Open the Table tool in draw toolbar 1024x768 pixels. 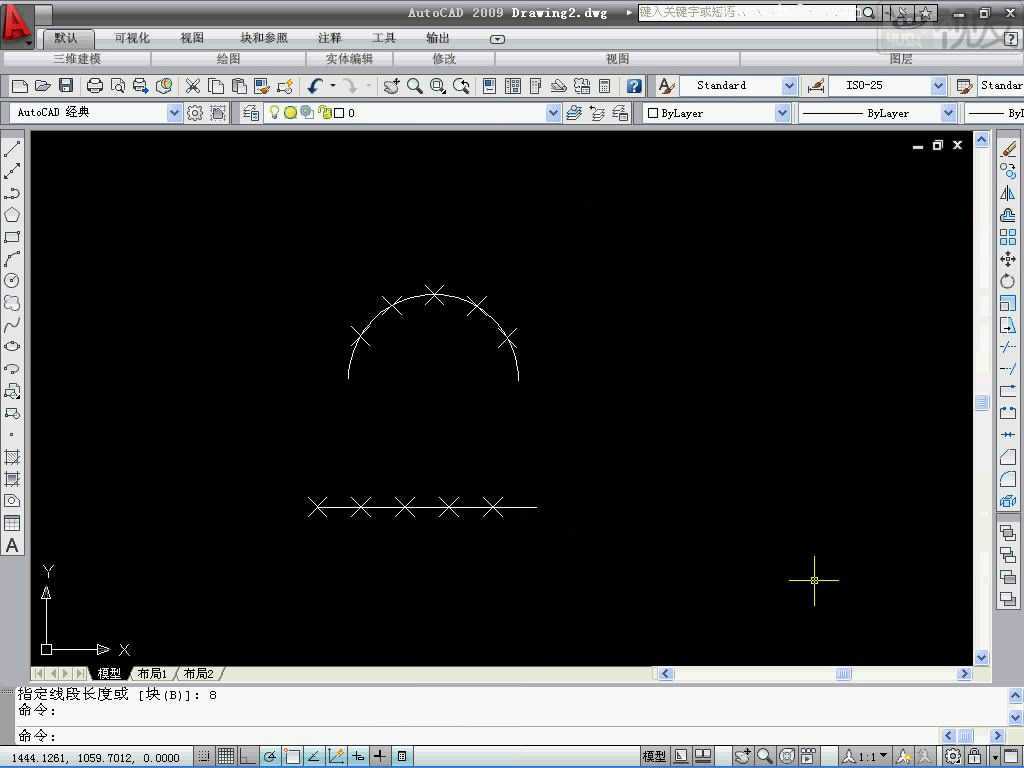(x=12, y=523)
